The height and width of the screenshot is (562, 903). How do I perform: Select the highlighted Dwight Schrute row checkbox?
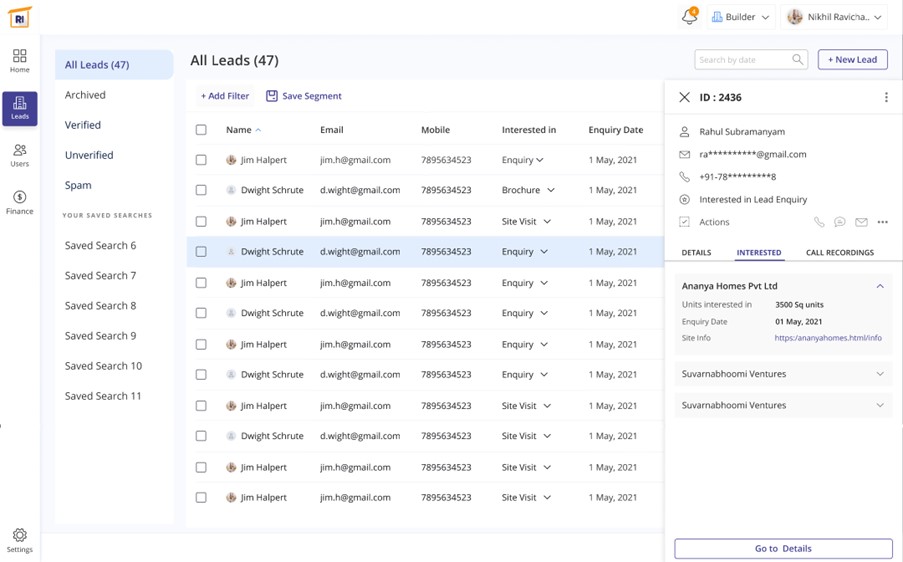coord(201,252)
